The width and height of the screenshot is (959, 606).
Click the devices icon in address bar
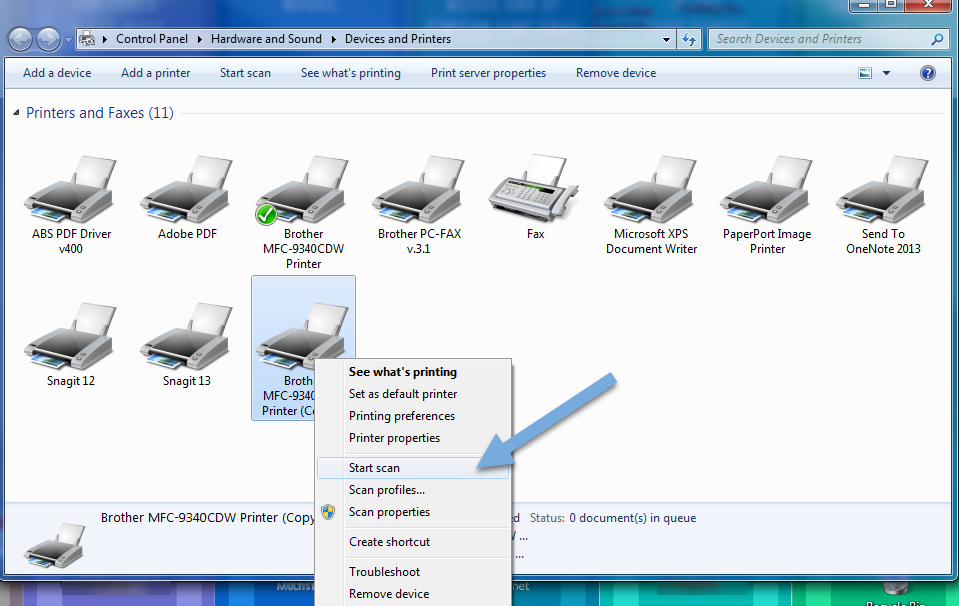tap(87, 39)
